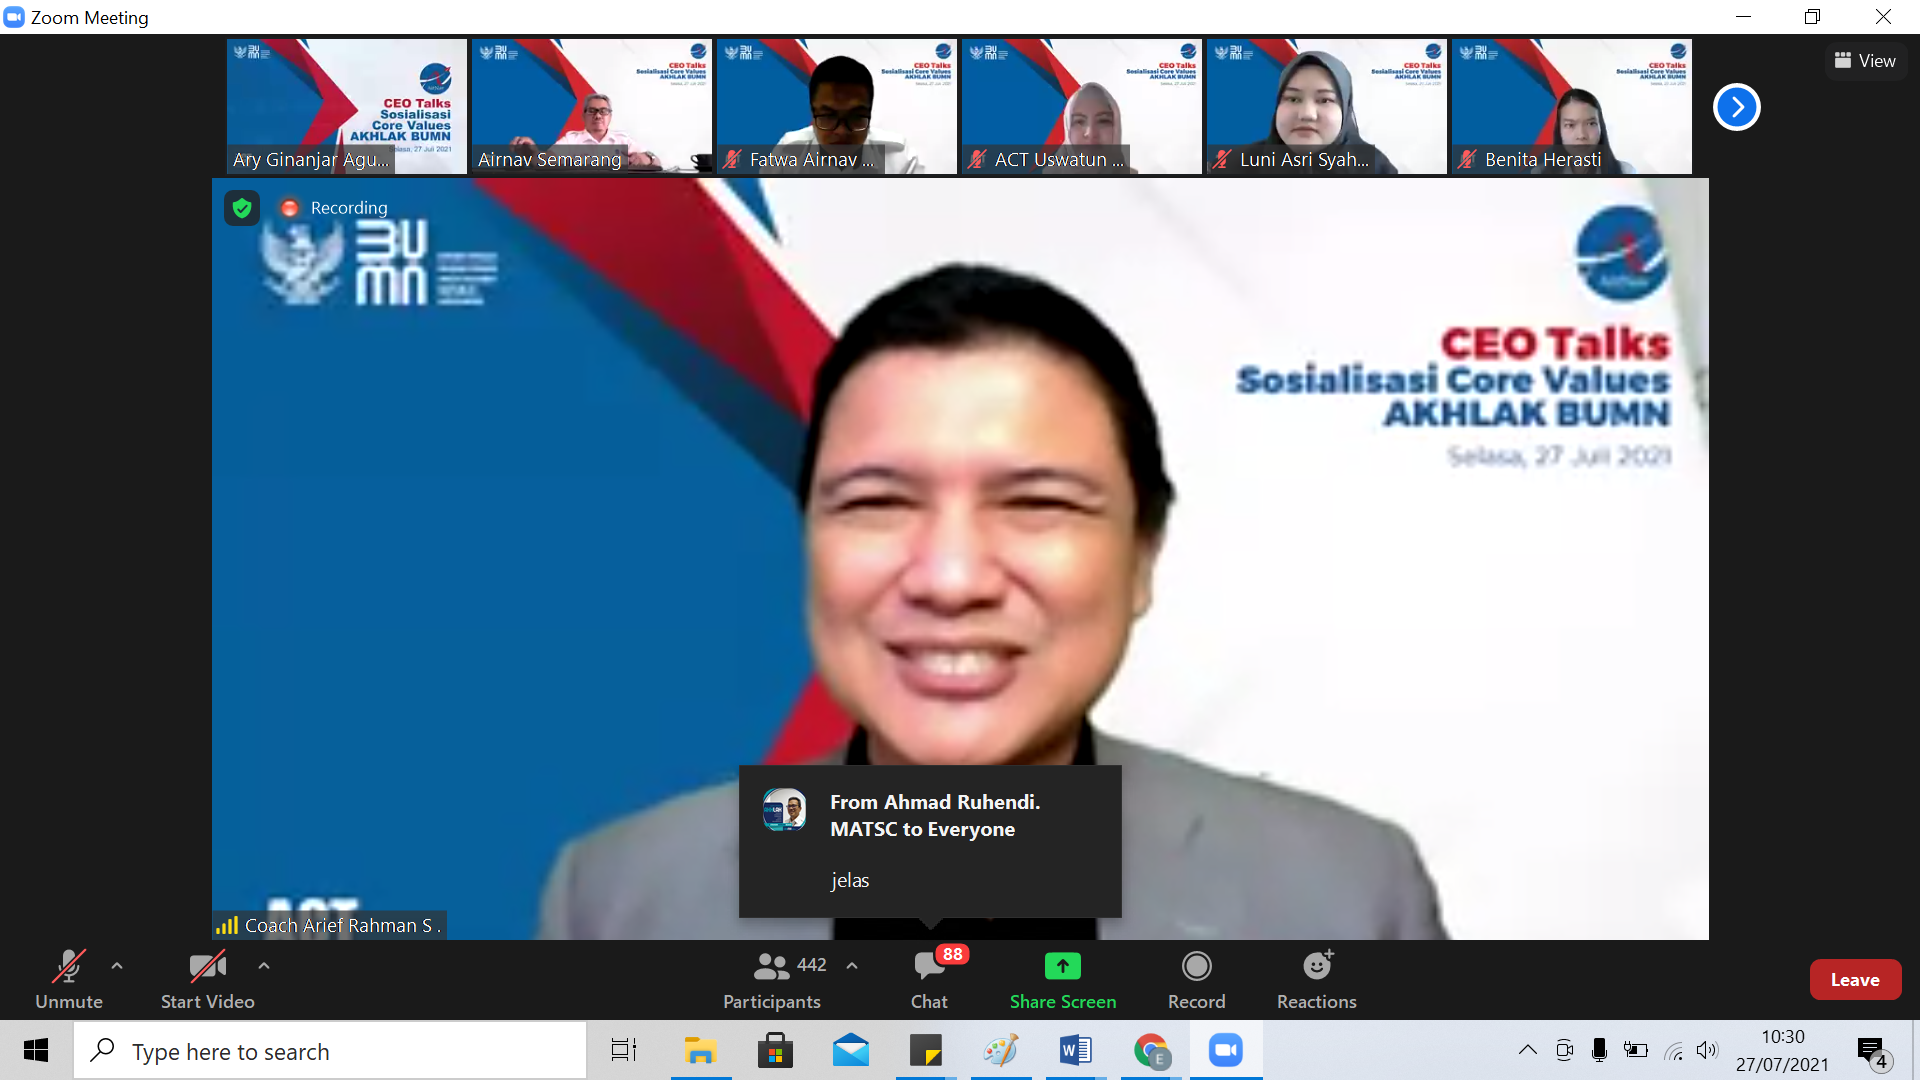This screenshot has width=1920, height=1080.
Task: Show hidden tray icons chevron
Action: [x=1527, y=1050]
